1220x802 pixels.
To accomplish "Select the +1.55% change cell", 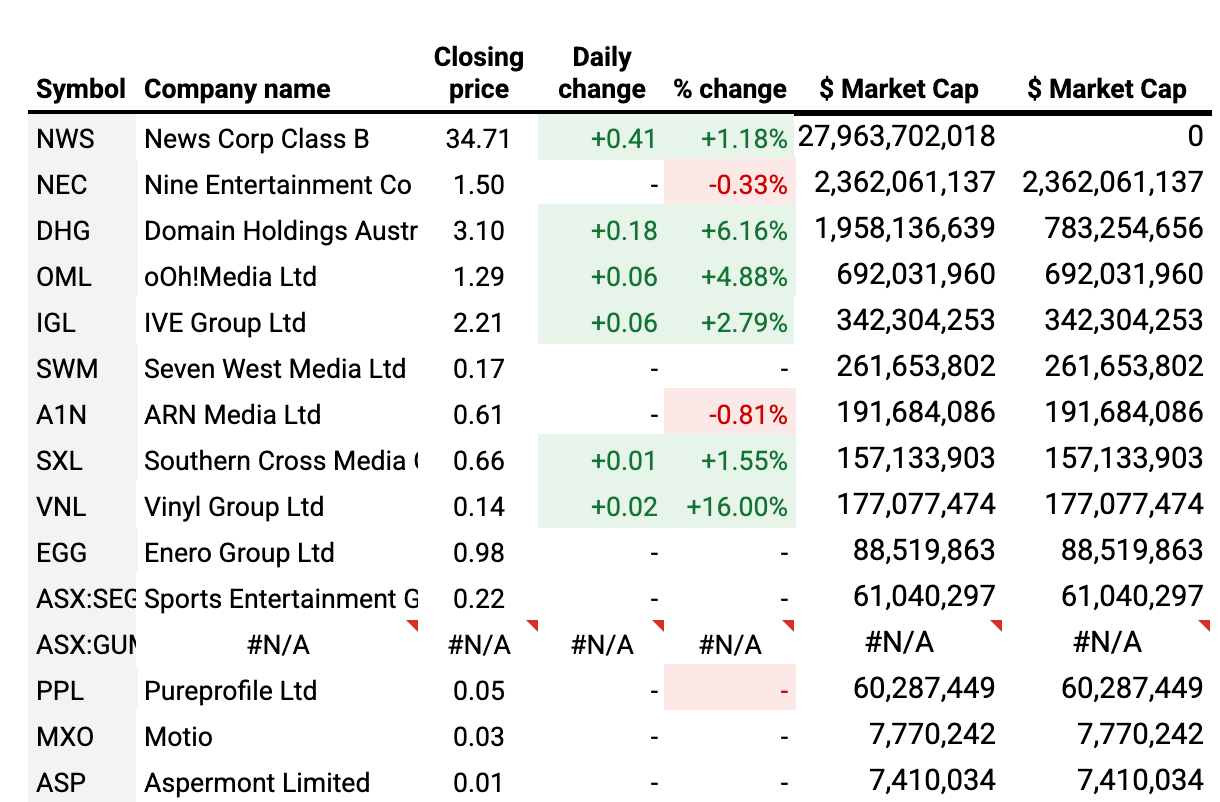I will coord(729,460).
